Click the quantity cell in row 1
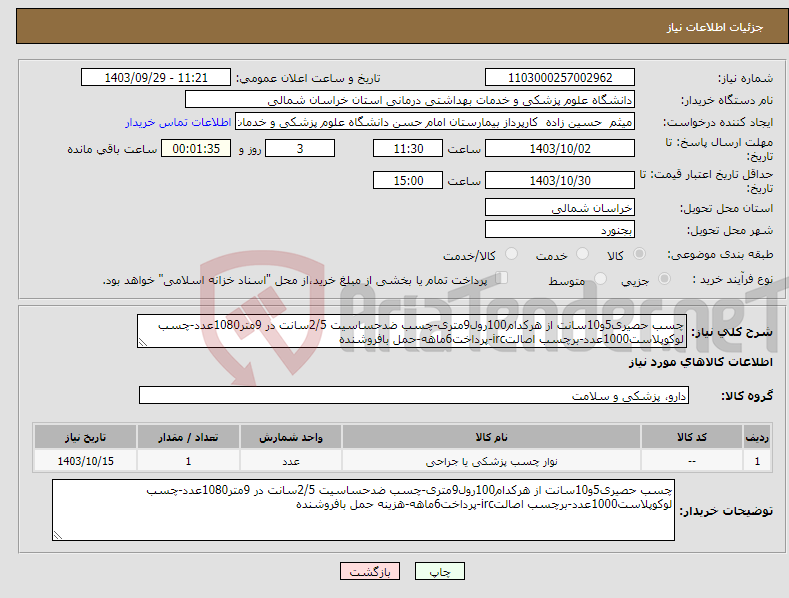Viewport: 789px width, 598px height. pyautogui.click(x=188, y=461)
